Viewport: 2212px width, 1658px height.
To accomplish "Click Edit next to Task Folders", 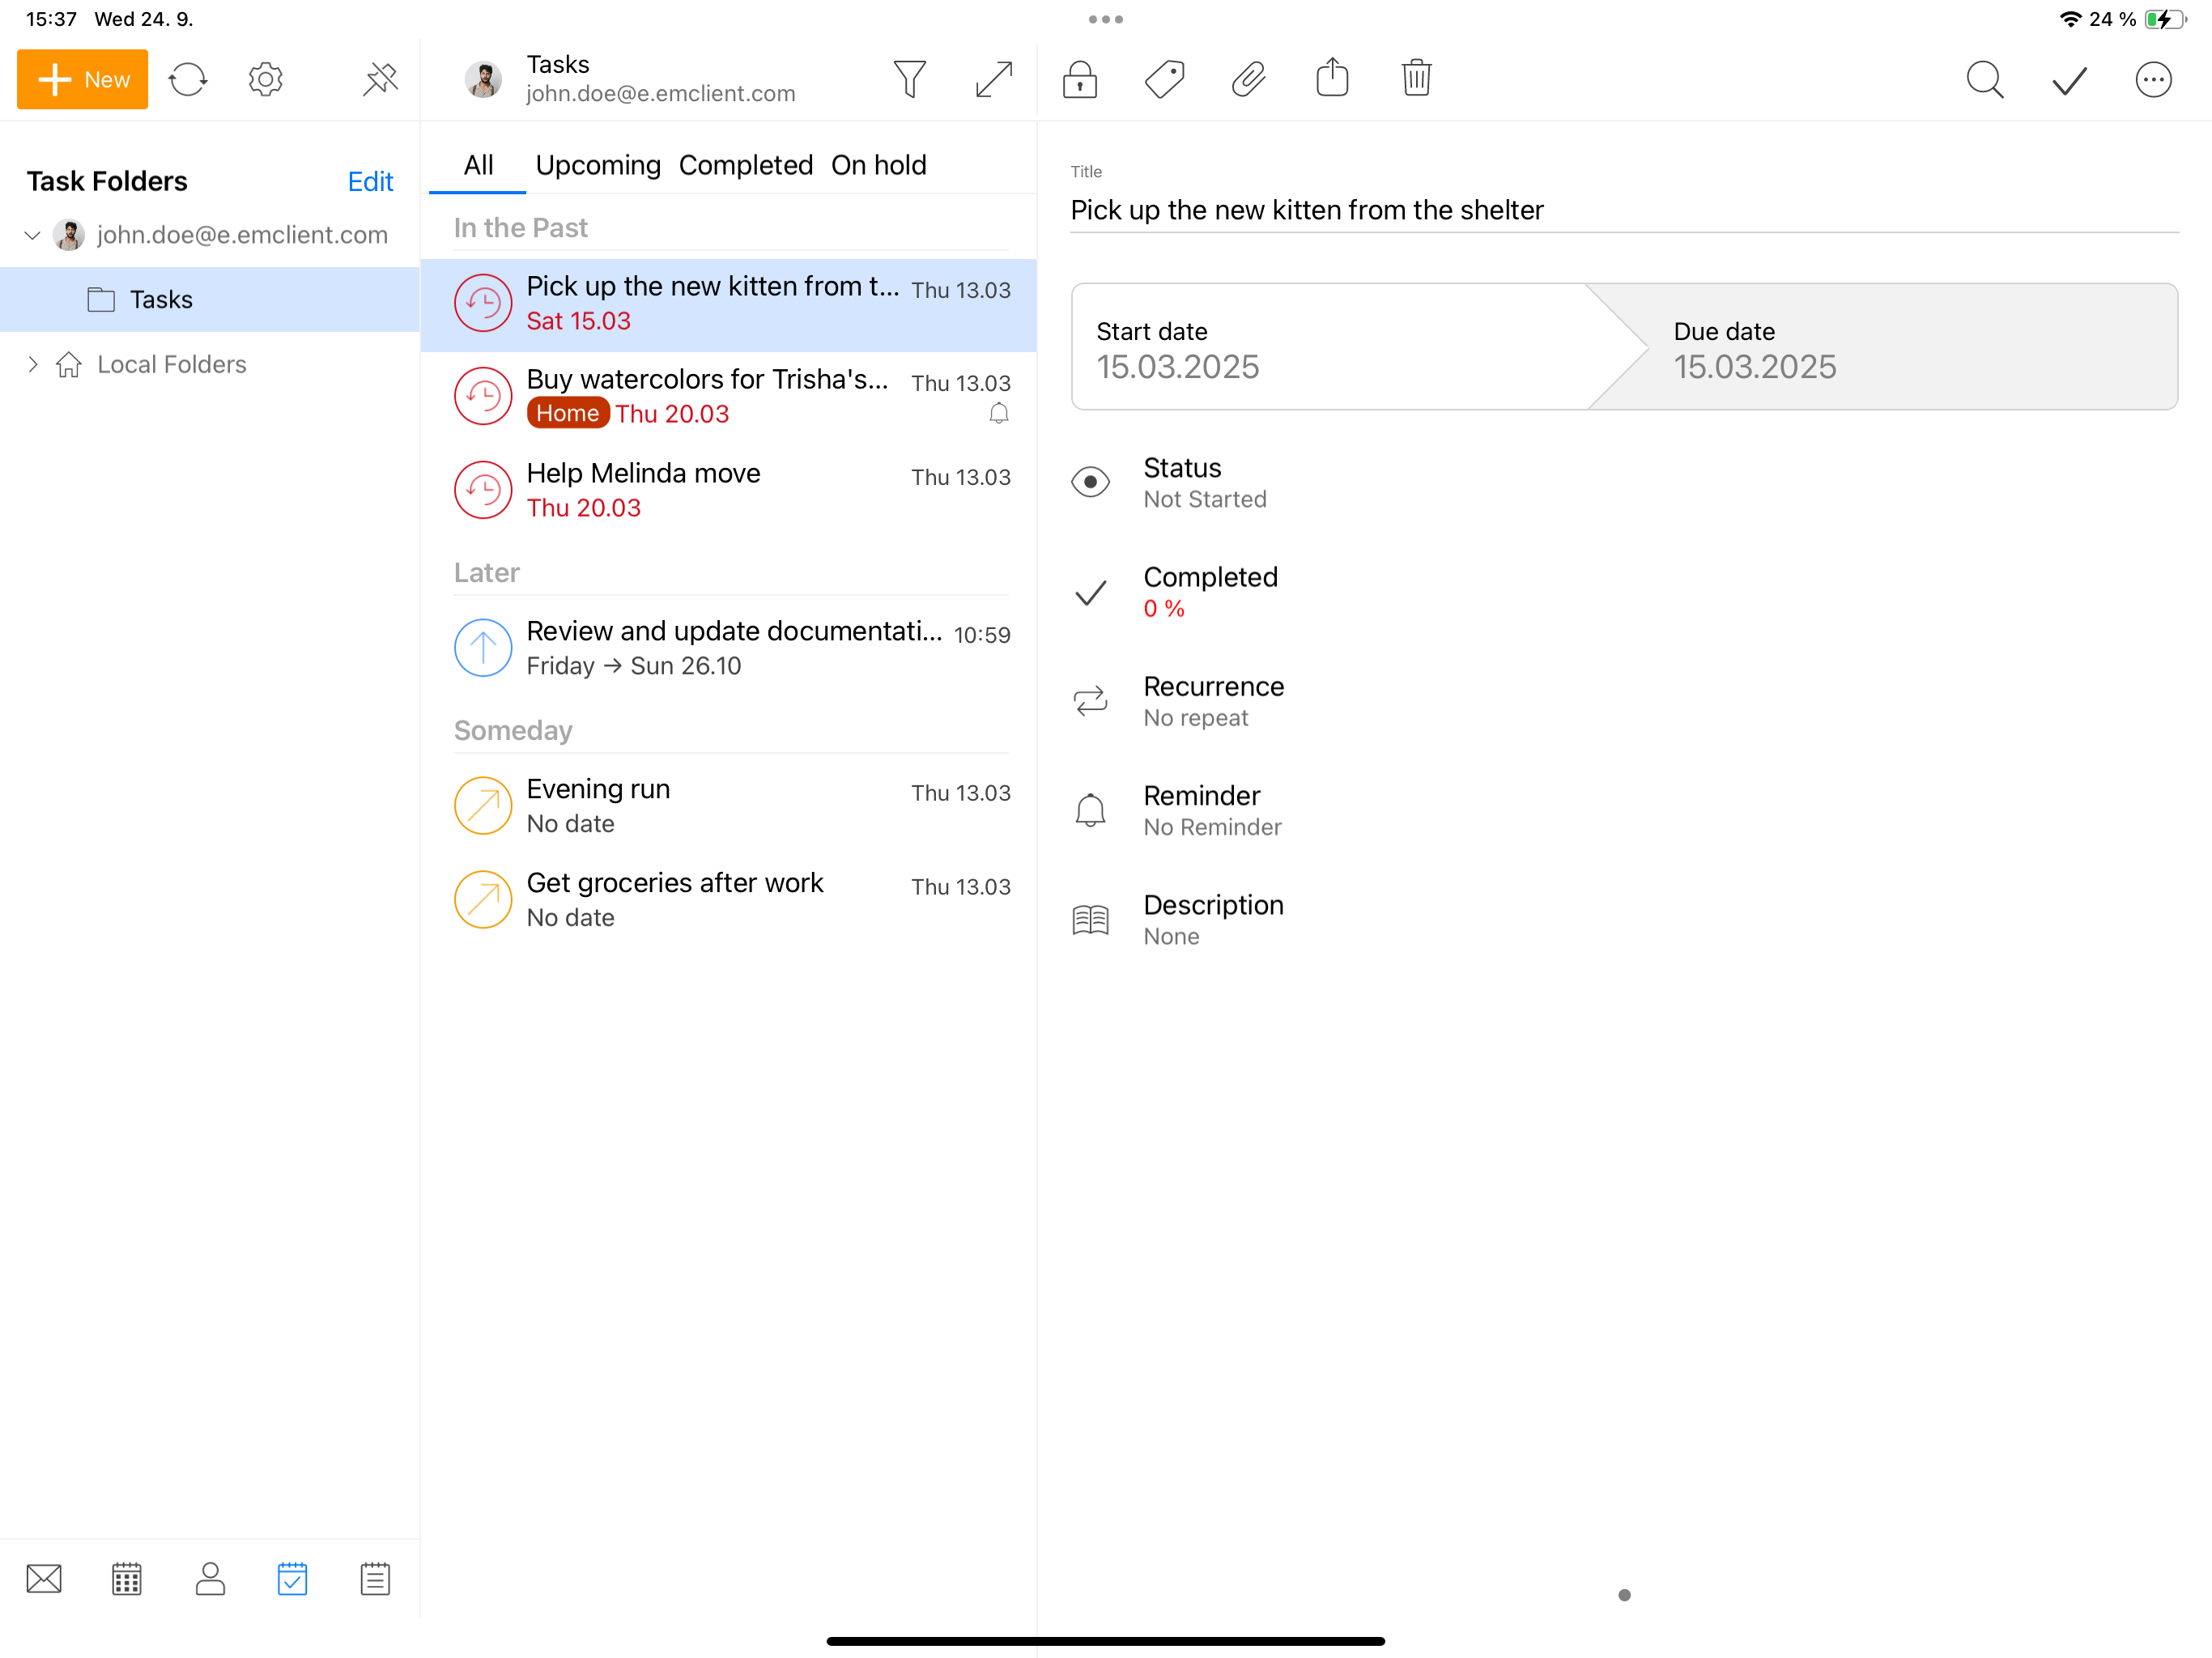I will click(370, 181).
